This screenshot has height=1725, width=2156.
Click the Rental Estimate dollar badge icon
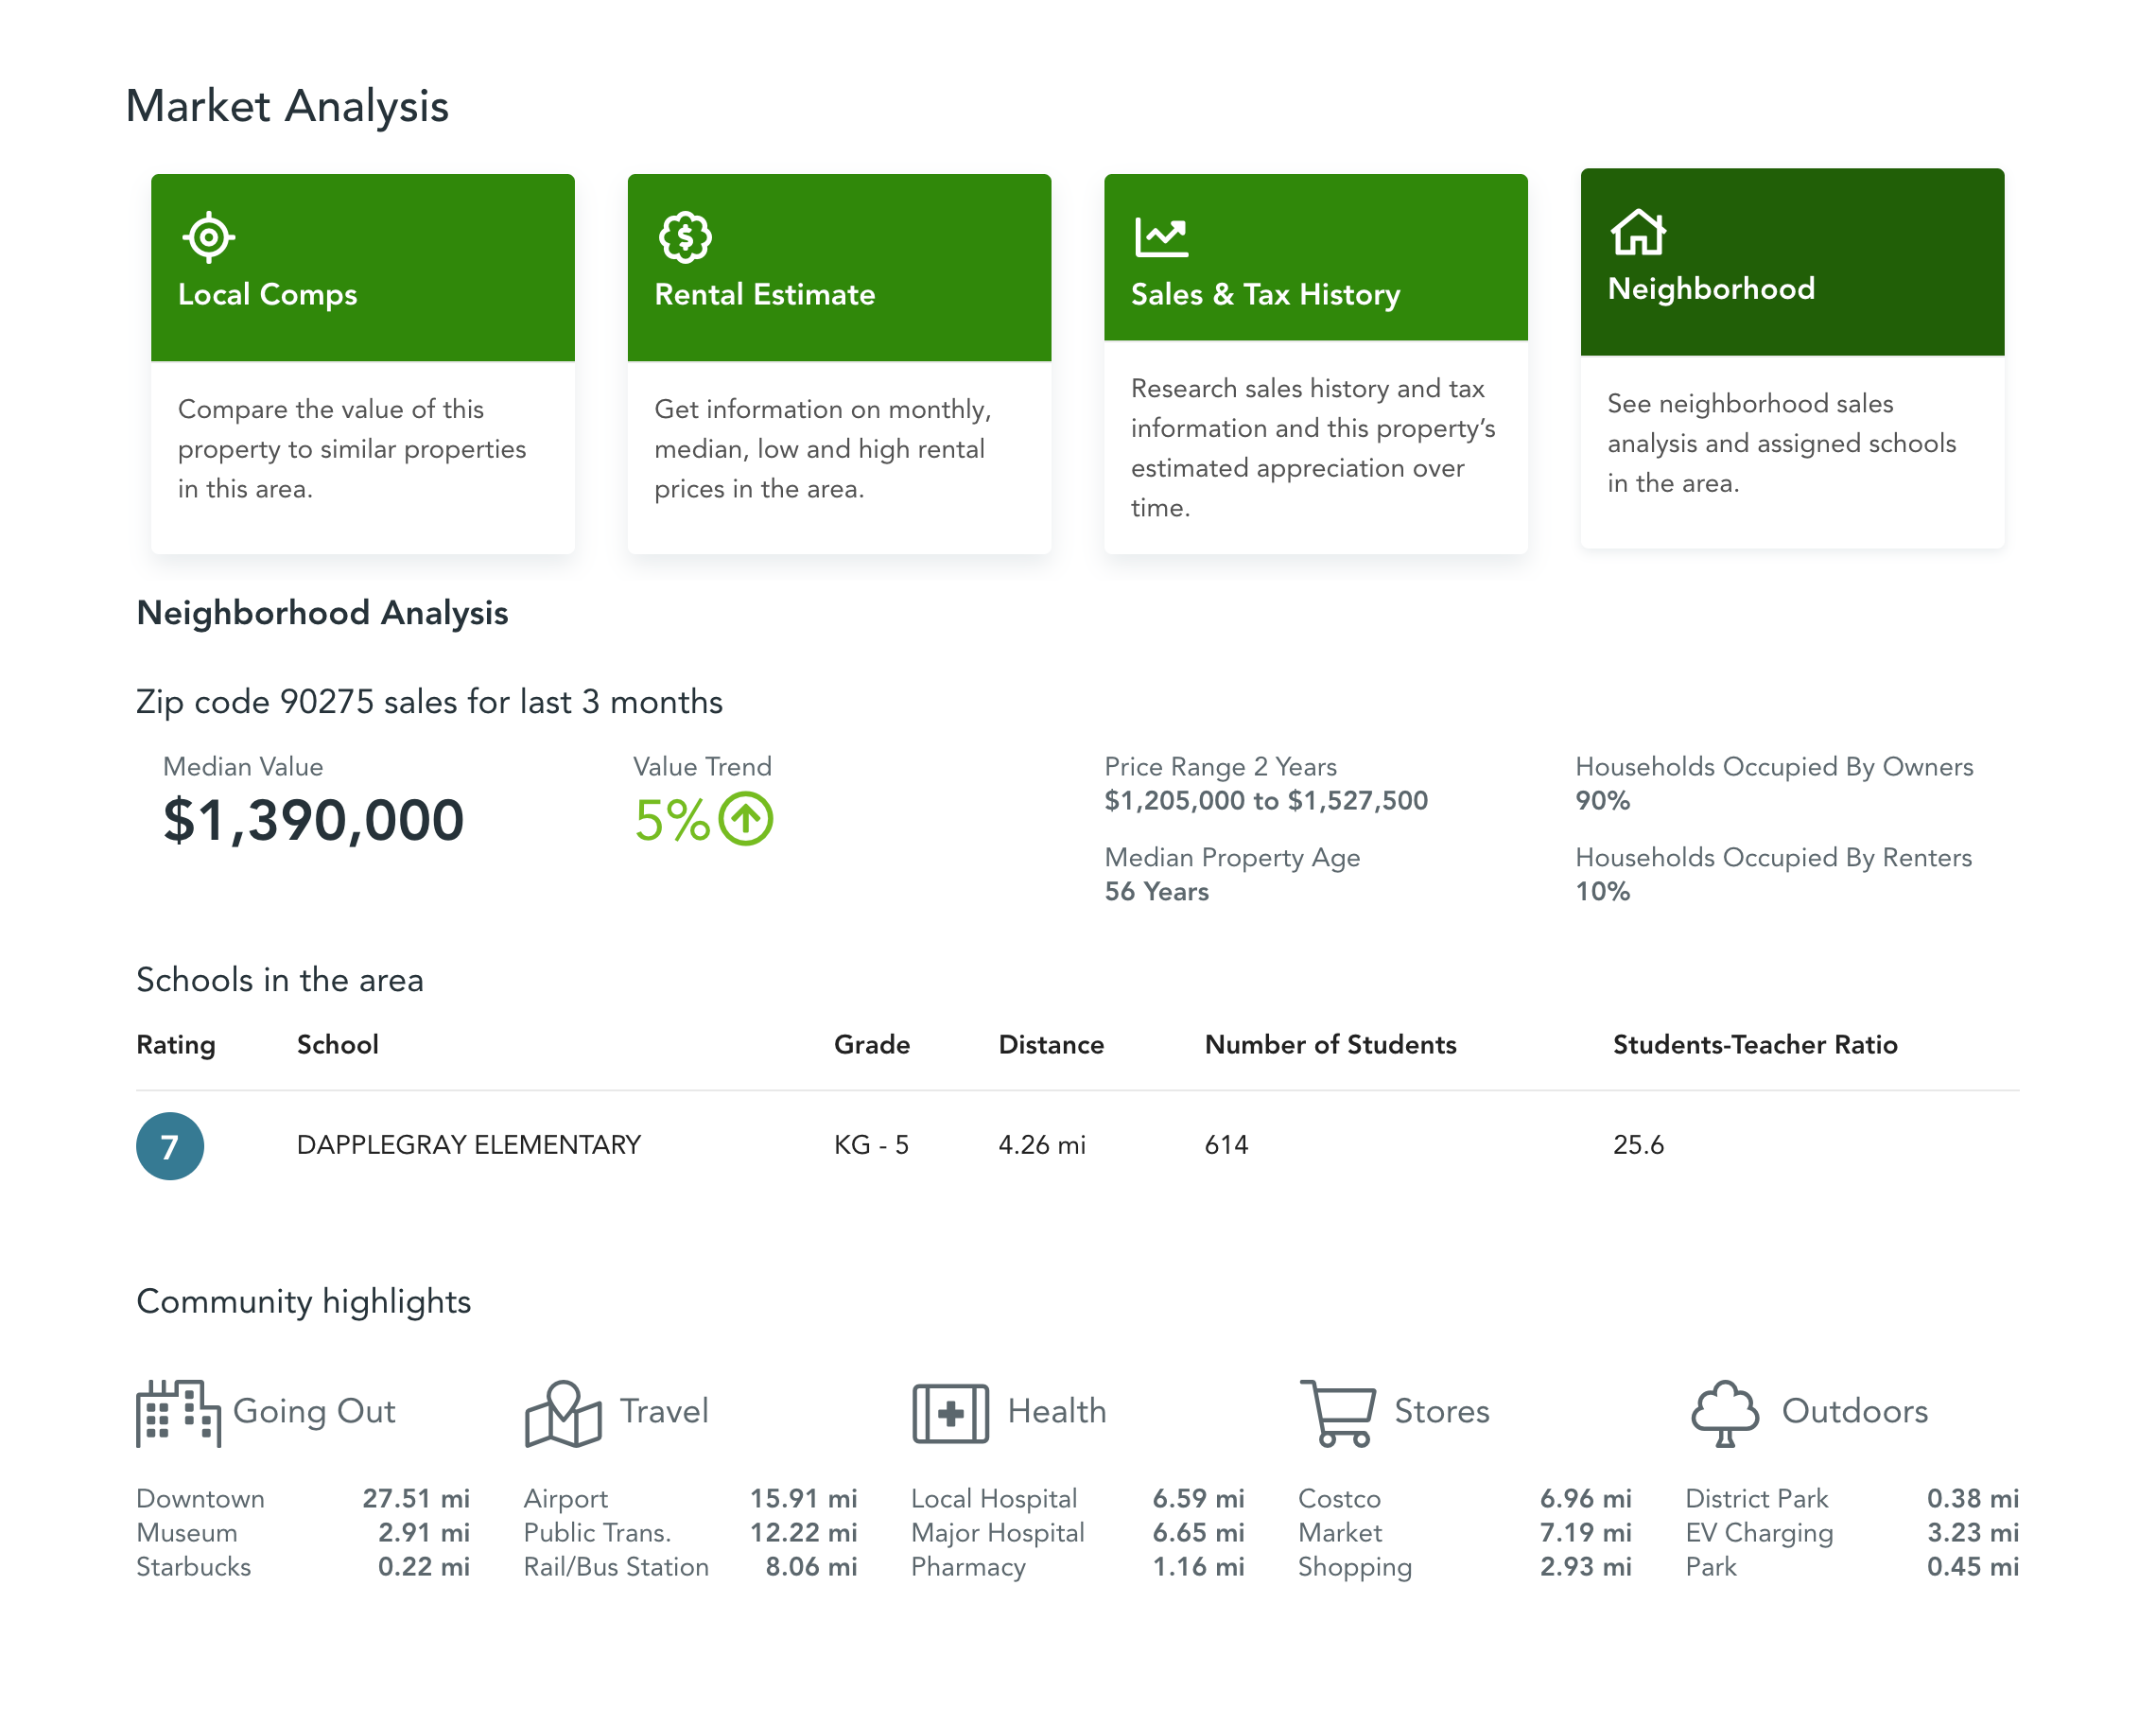point(685,237)
